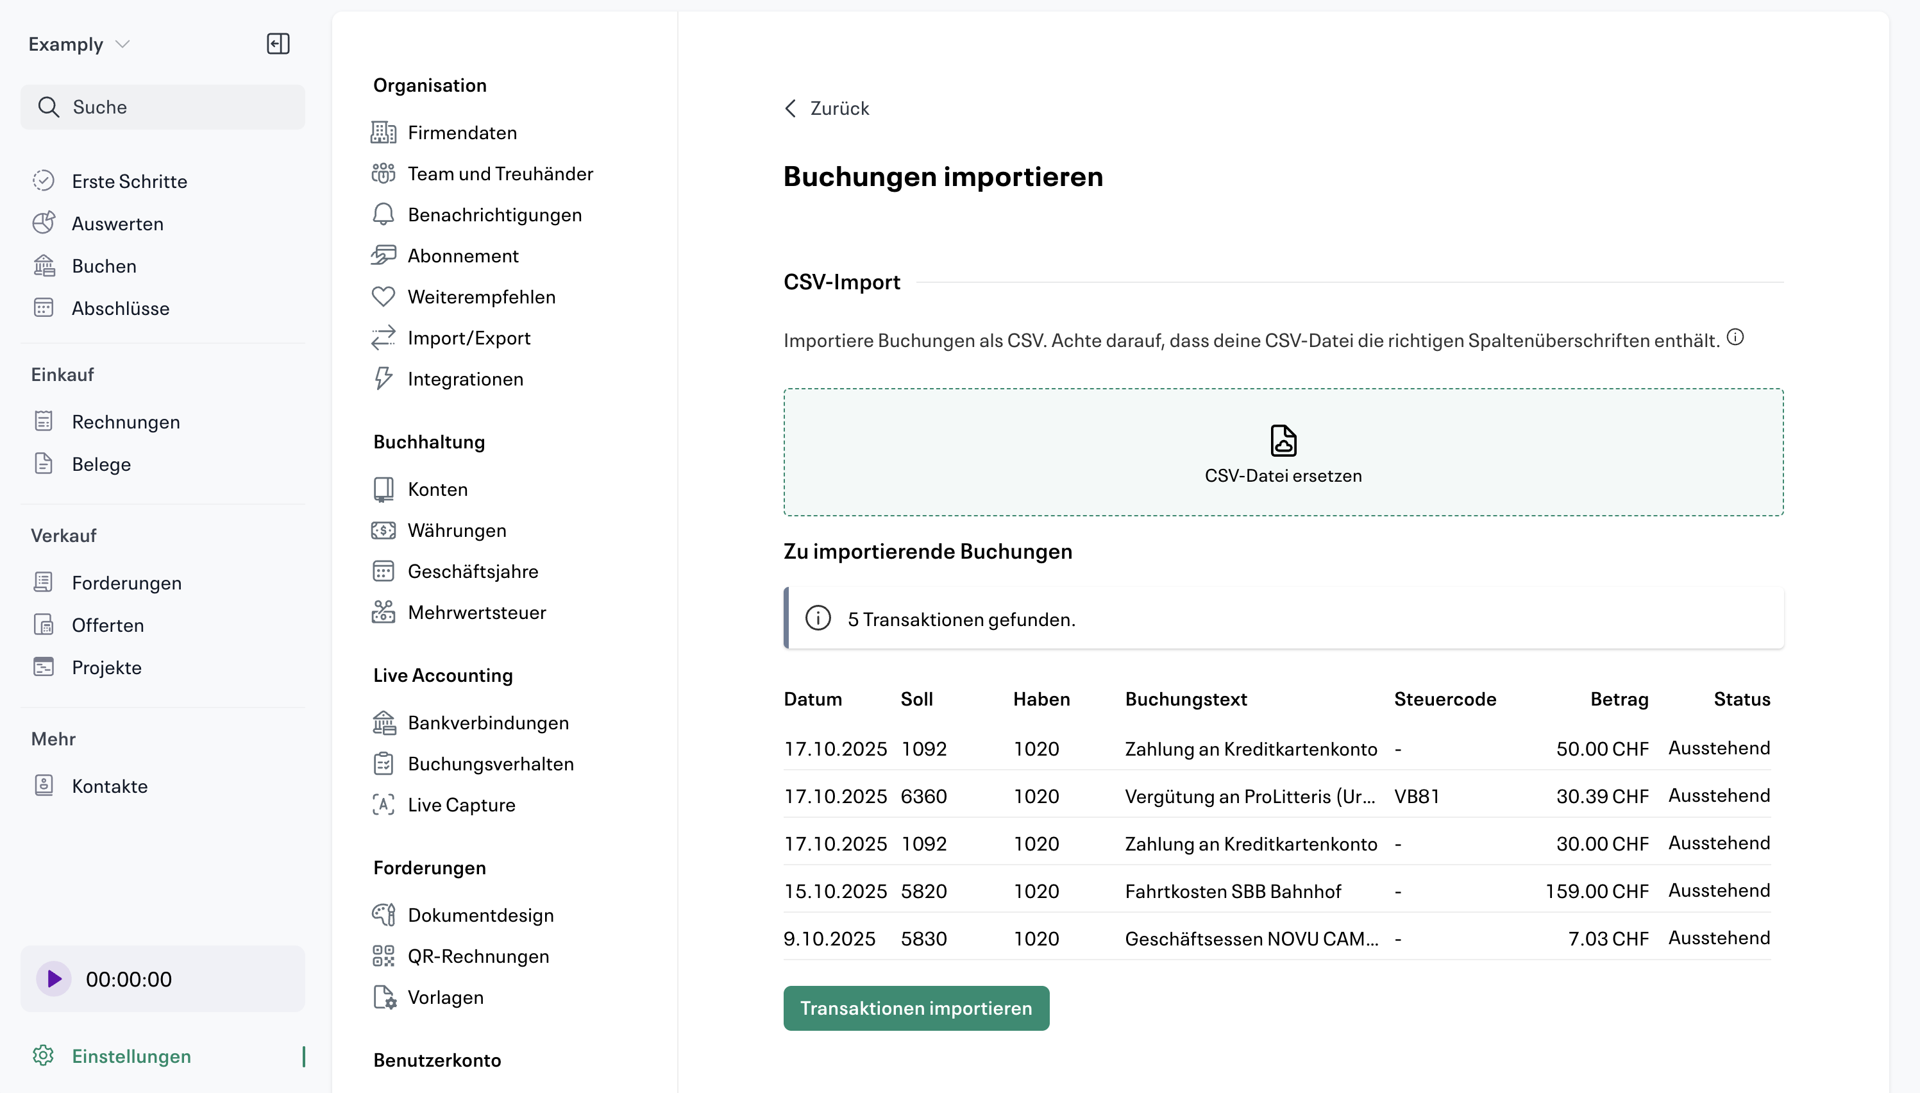Go back using Zurück chevron
This screenshot has height=1093, width=1920.
click(x=791, y=108)
